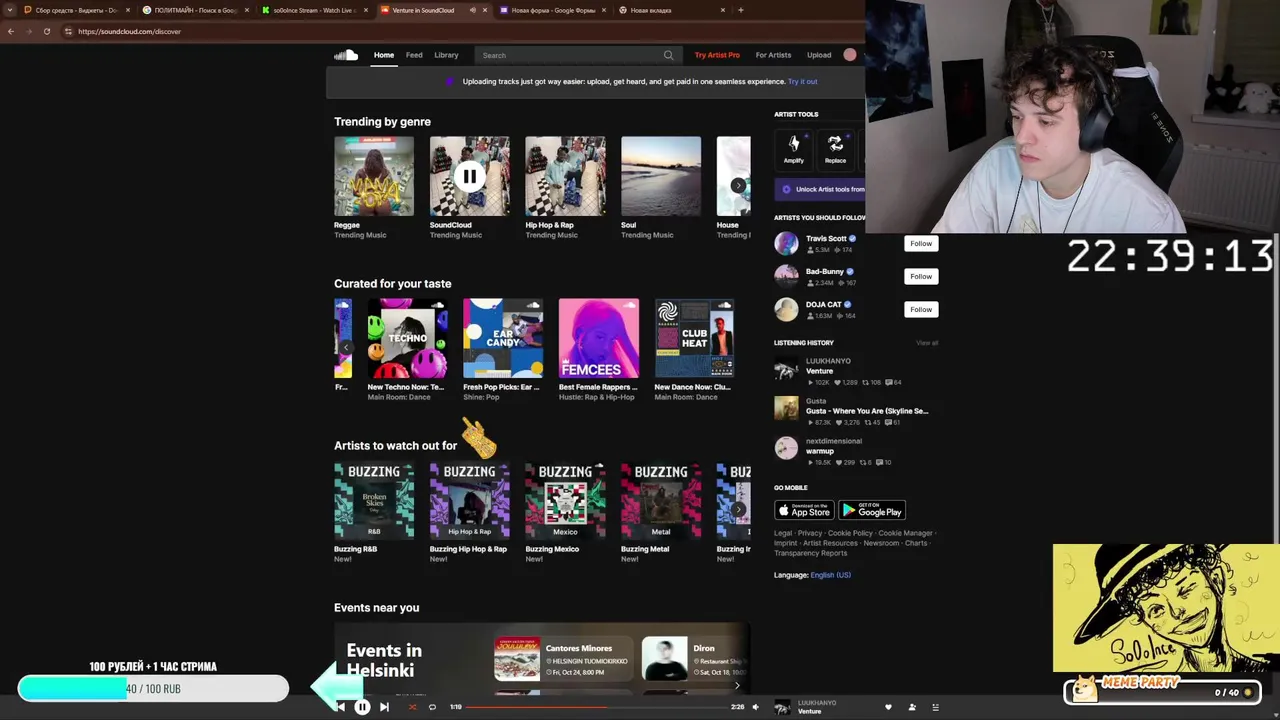Click Try it out in the banner
1280x720 pixels.
[802, 81]
